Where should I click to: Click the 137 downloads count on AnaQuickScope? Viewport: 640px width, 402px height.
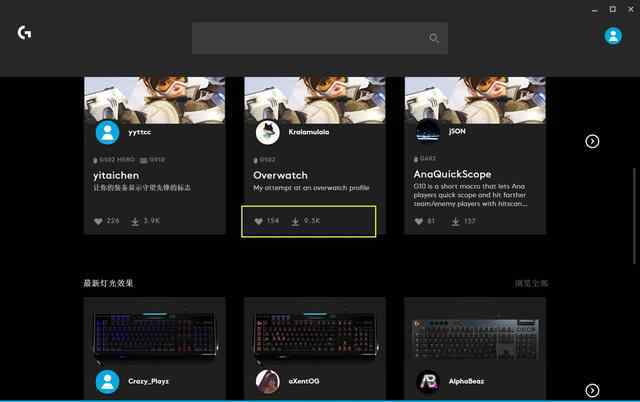pos(469,221)
